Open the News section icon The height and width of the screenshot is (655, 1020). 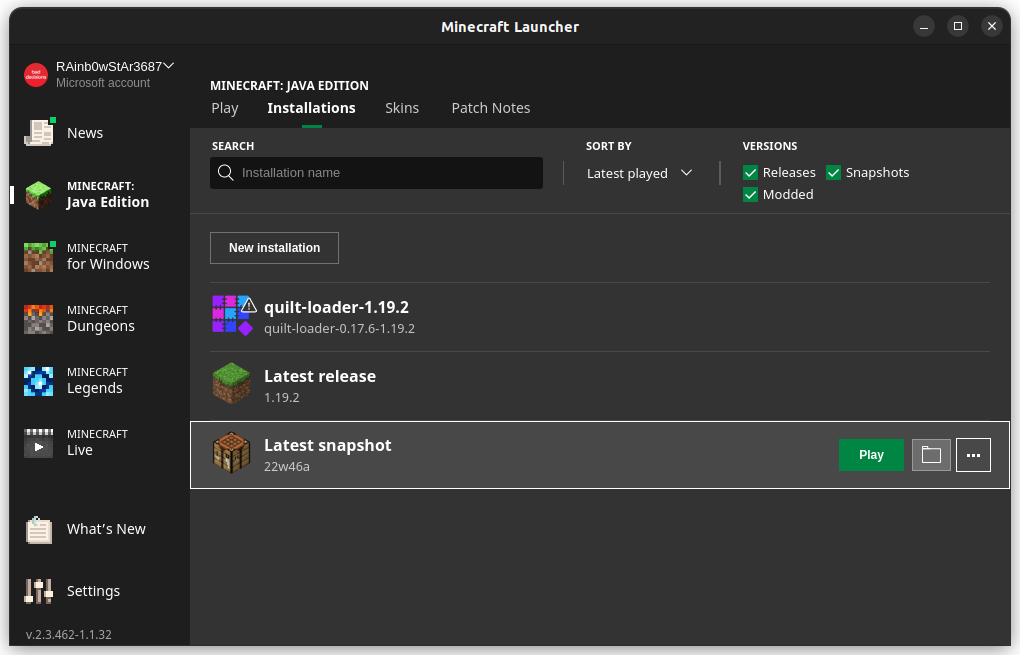(39, 133)
